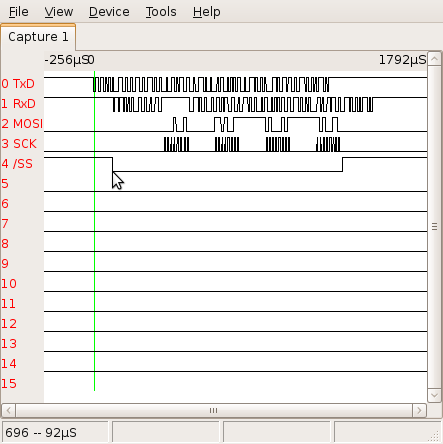Select the 3 SCK channel label
The image size is (443, 444).
[19, 144]
